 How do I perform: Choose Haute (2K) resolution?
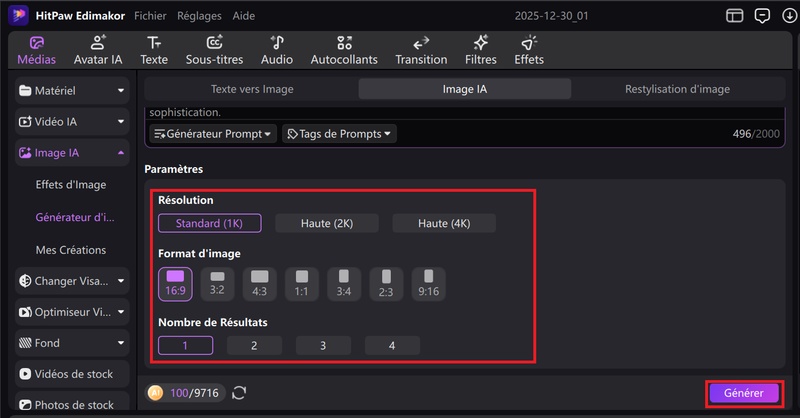327,223
